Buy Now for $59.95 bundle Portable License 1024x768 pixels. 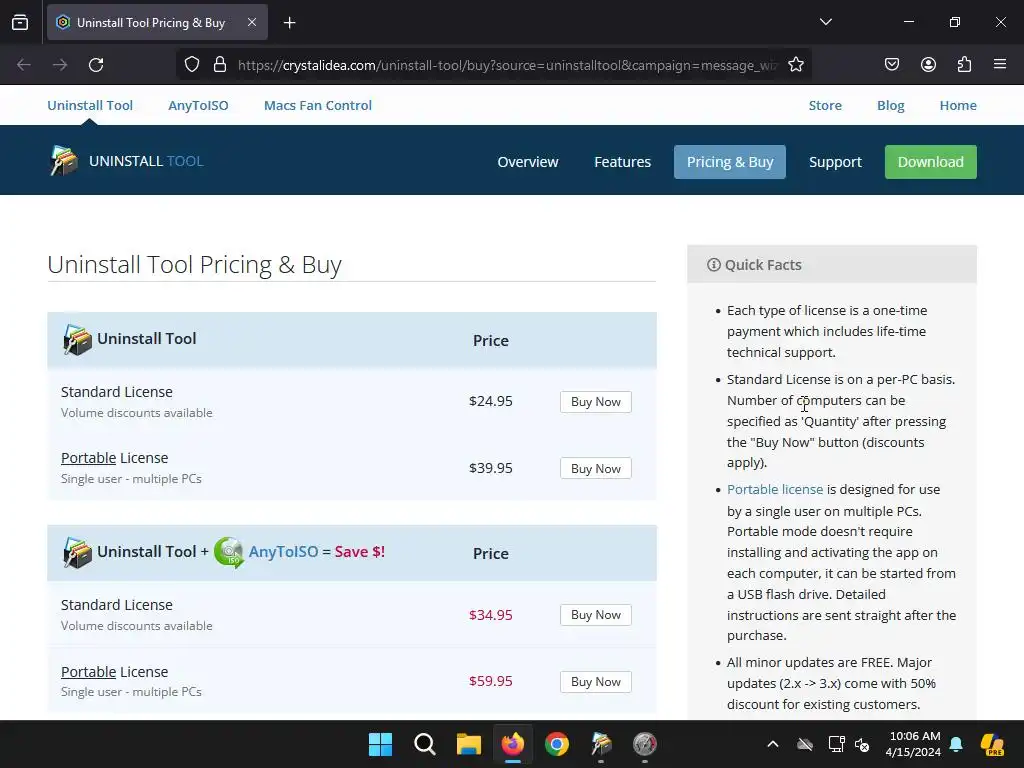[596, 682]
